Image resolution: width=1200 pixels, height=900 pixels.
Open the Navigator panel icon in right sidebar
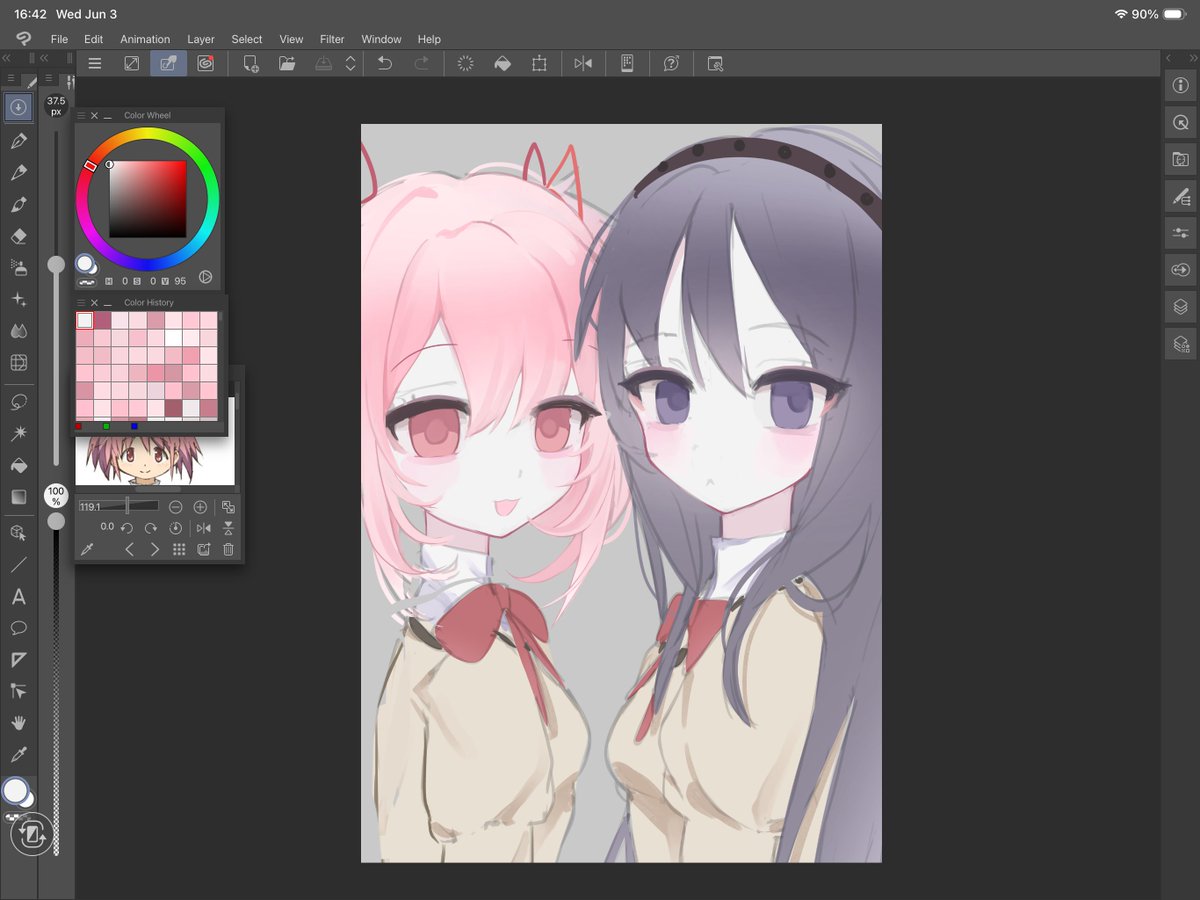1180,122
